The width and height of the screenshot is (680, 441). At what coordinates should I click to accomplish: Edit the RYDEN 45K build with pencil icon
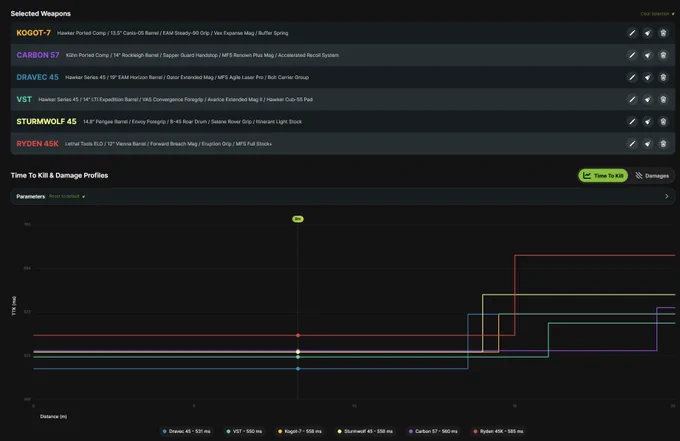pyautogui.click(x=632, y=144)
